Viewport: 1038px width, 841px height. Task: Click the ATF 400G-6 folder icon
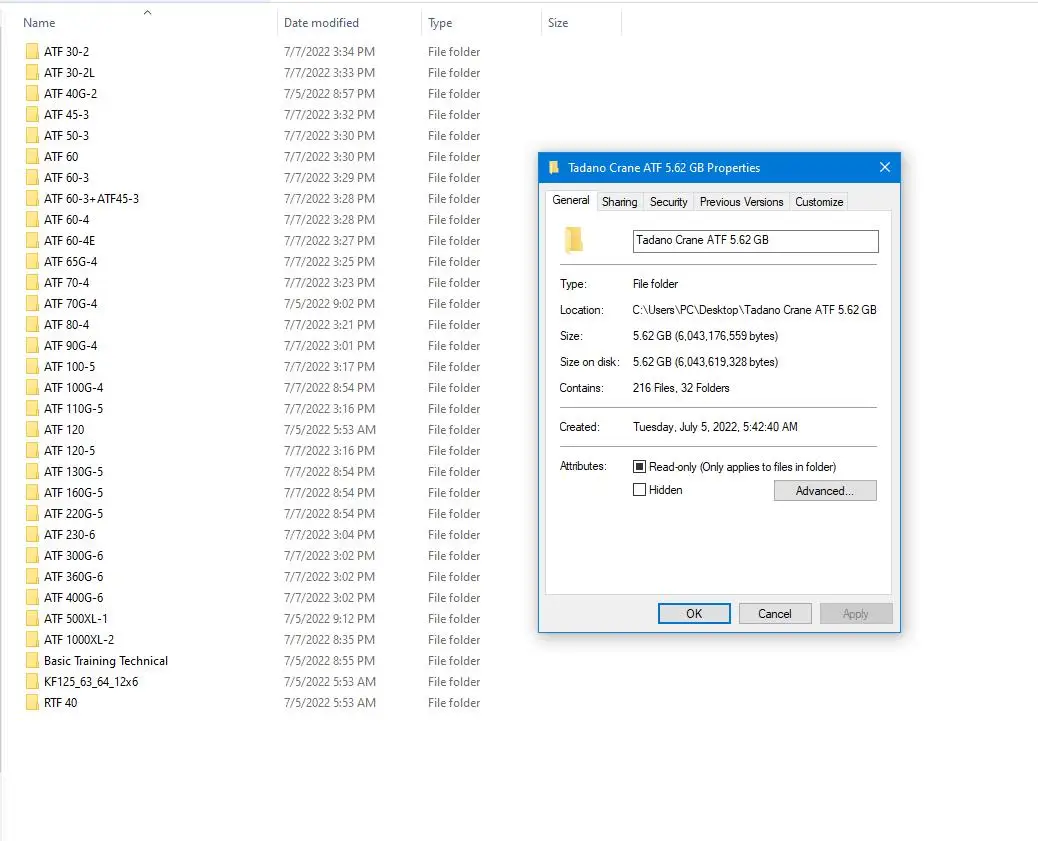32,597
